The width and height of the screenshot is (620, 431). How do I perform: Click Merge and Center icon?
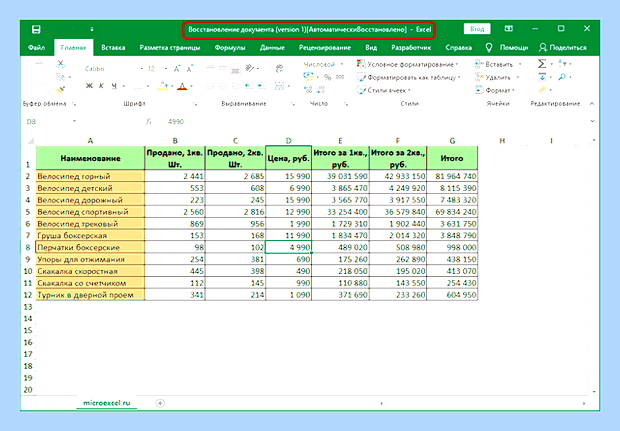279,85
